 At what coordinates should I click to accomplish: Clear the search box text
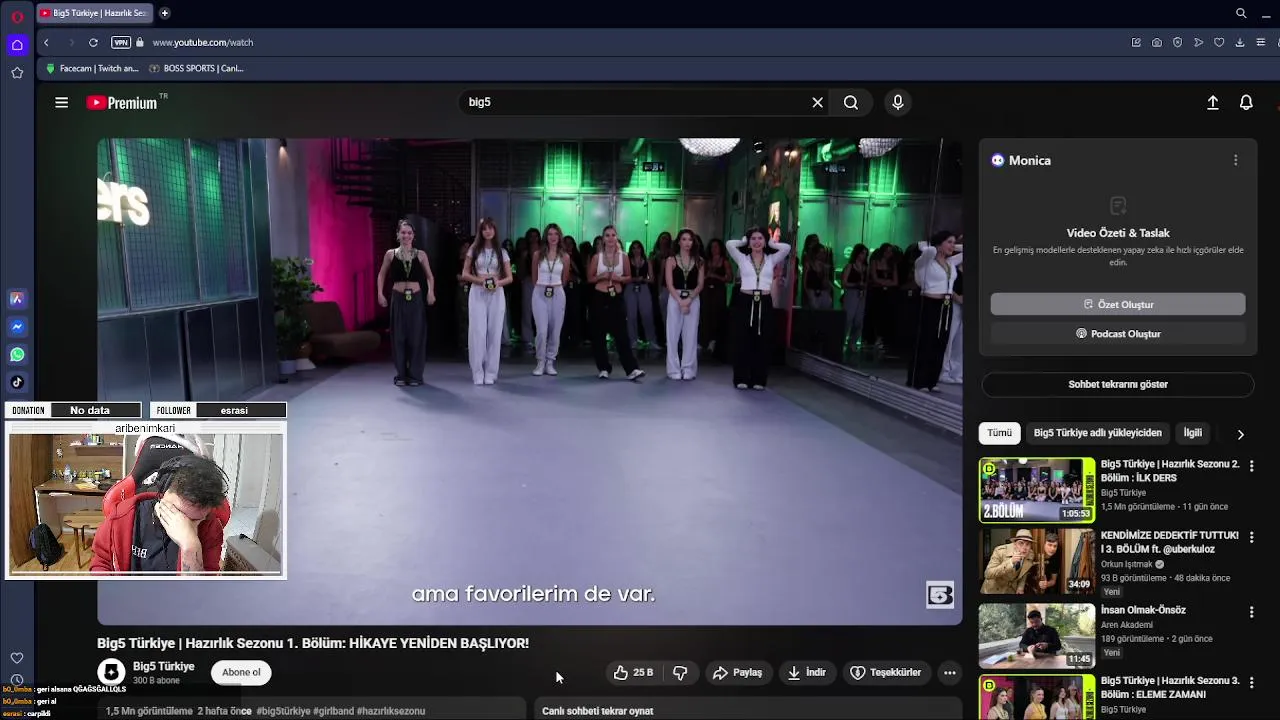coord(817,102)
